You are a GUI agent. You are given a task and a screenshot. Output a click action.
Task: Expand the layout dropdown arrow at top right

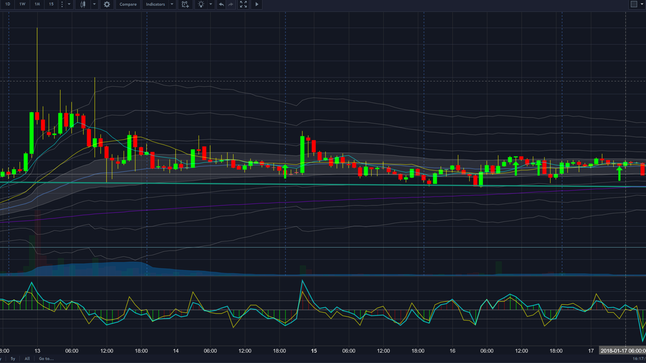point(642,4)
